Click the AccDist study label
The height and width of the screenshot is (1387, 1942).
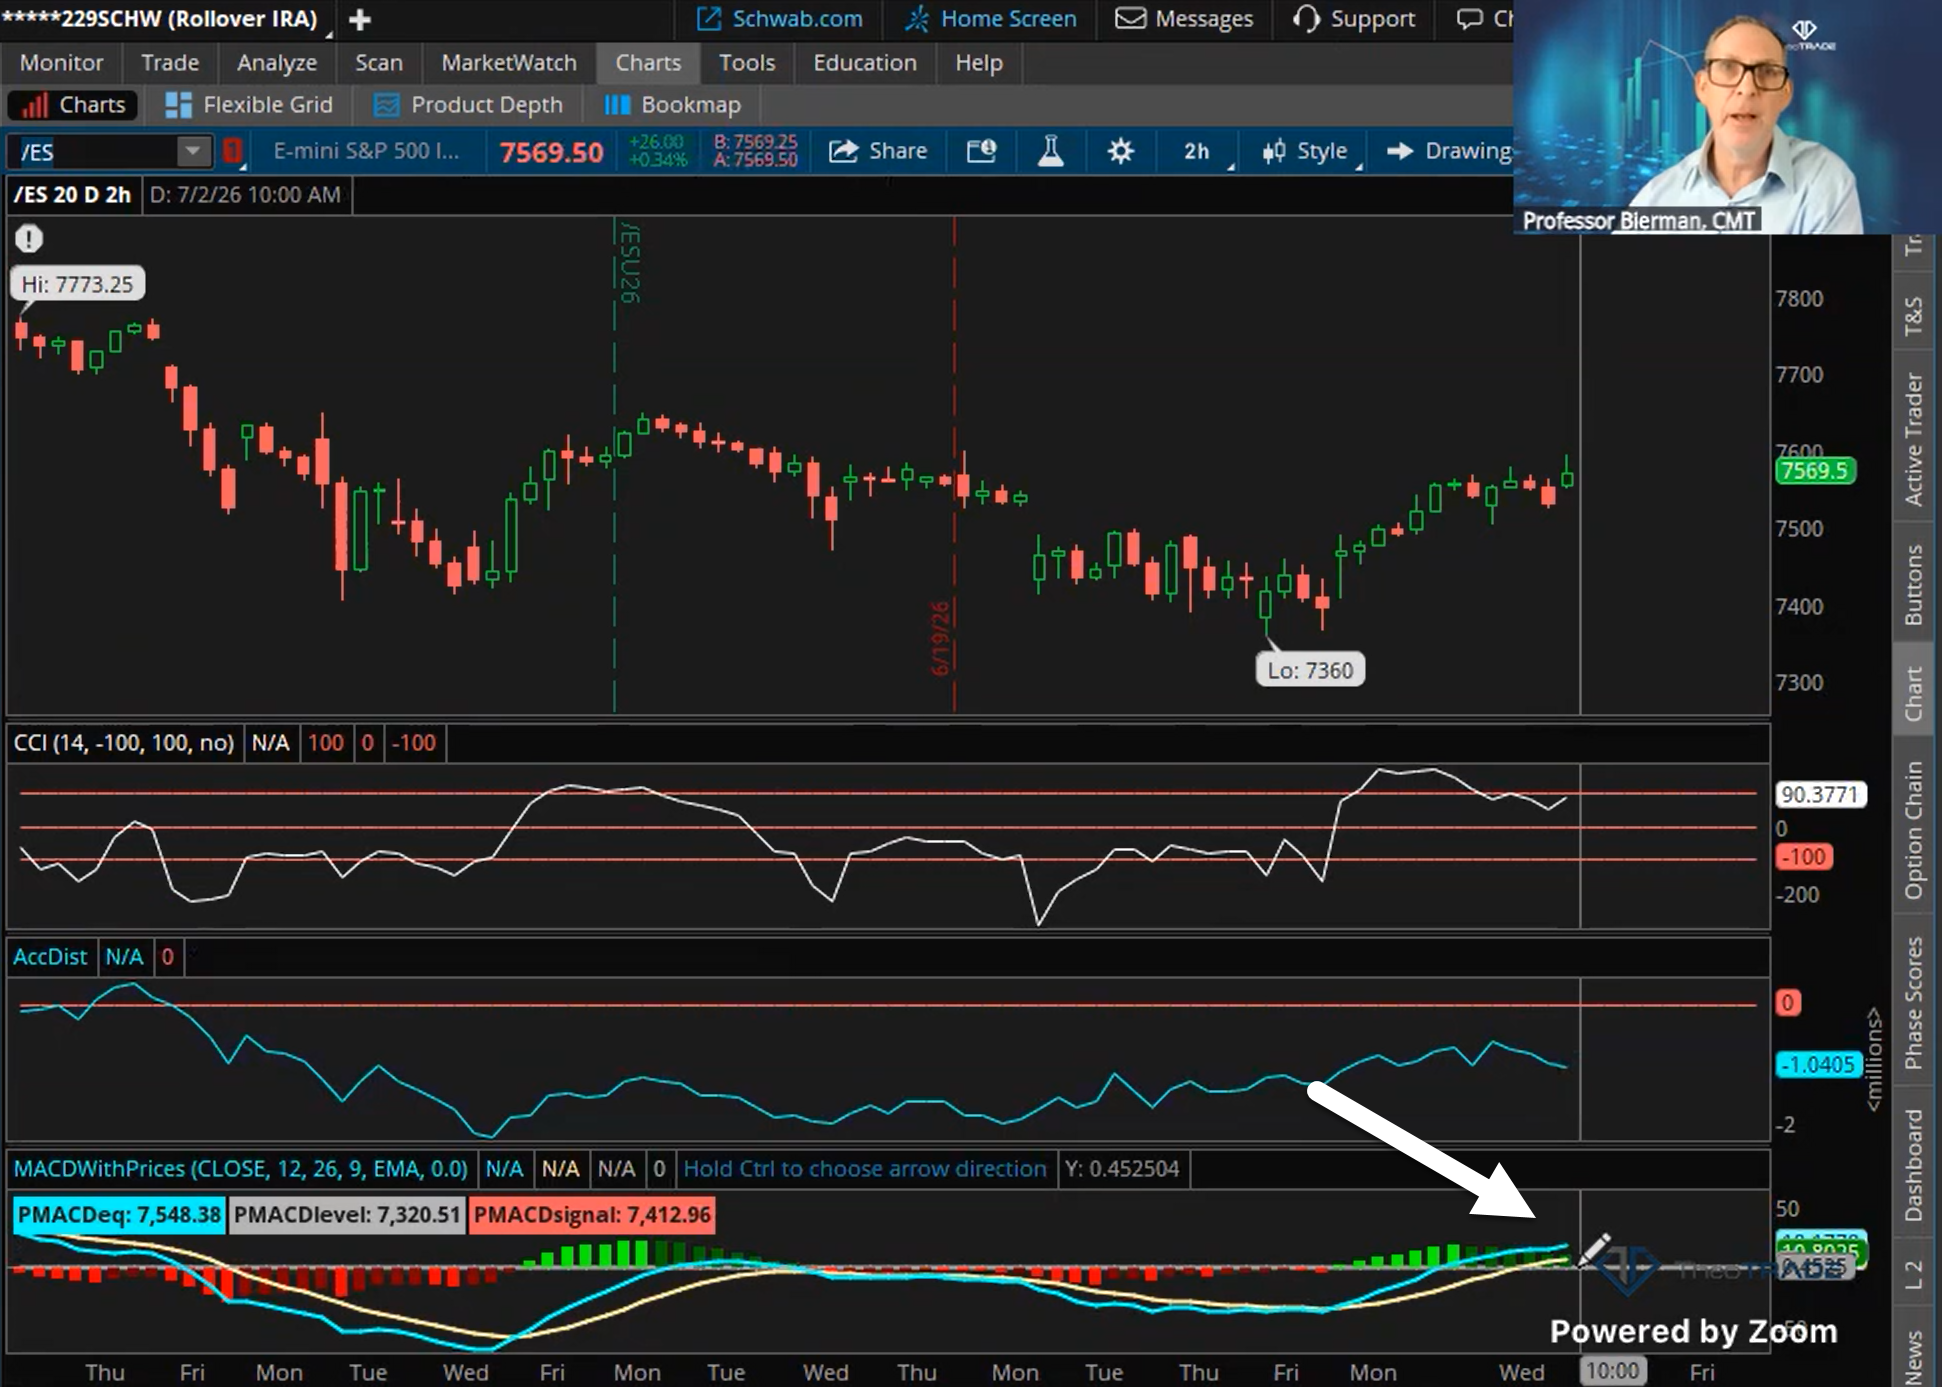(x=50, y=957)
